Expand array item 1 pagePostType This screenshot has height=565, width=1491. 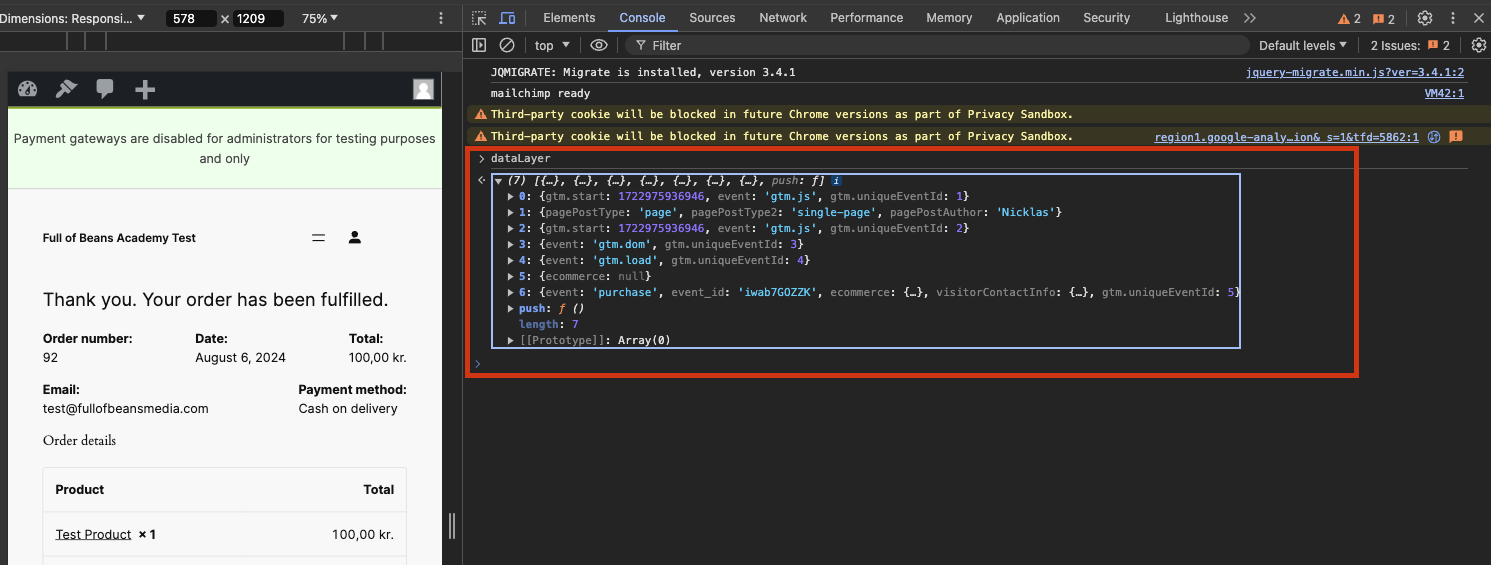click(512, 212)
